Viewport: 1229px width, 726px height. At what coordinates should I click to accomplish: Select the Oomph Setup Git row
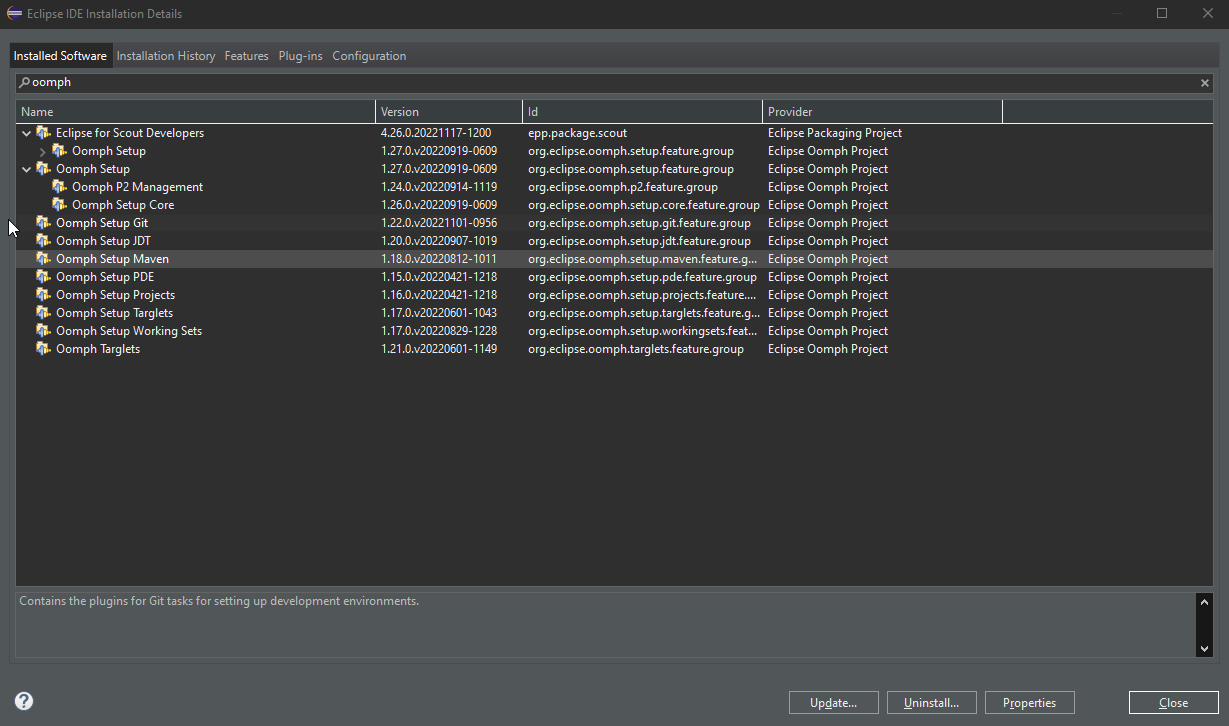(x=614, y=223)
